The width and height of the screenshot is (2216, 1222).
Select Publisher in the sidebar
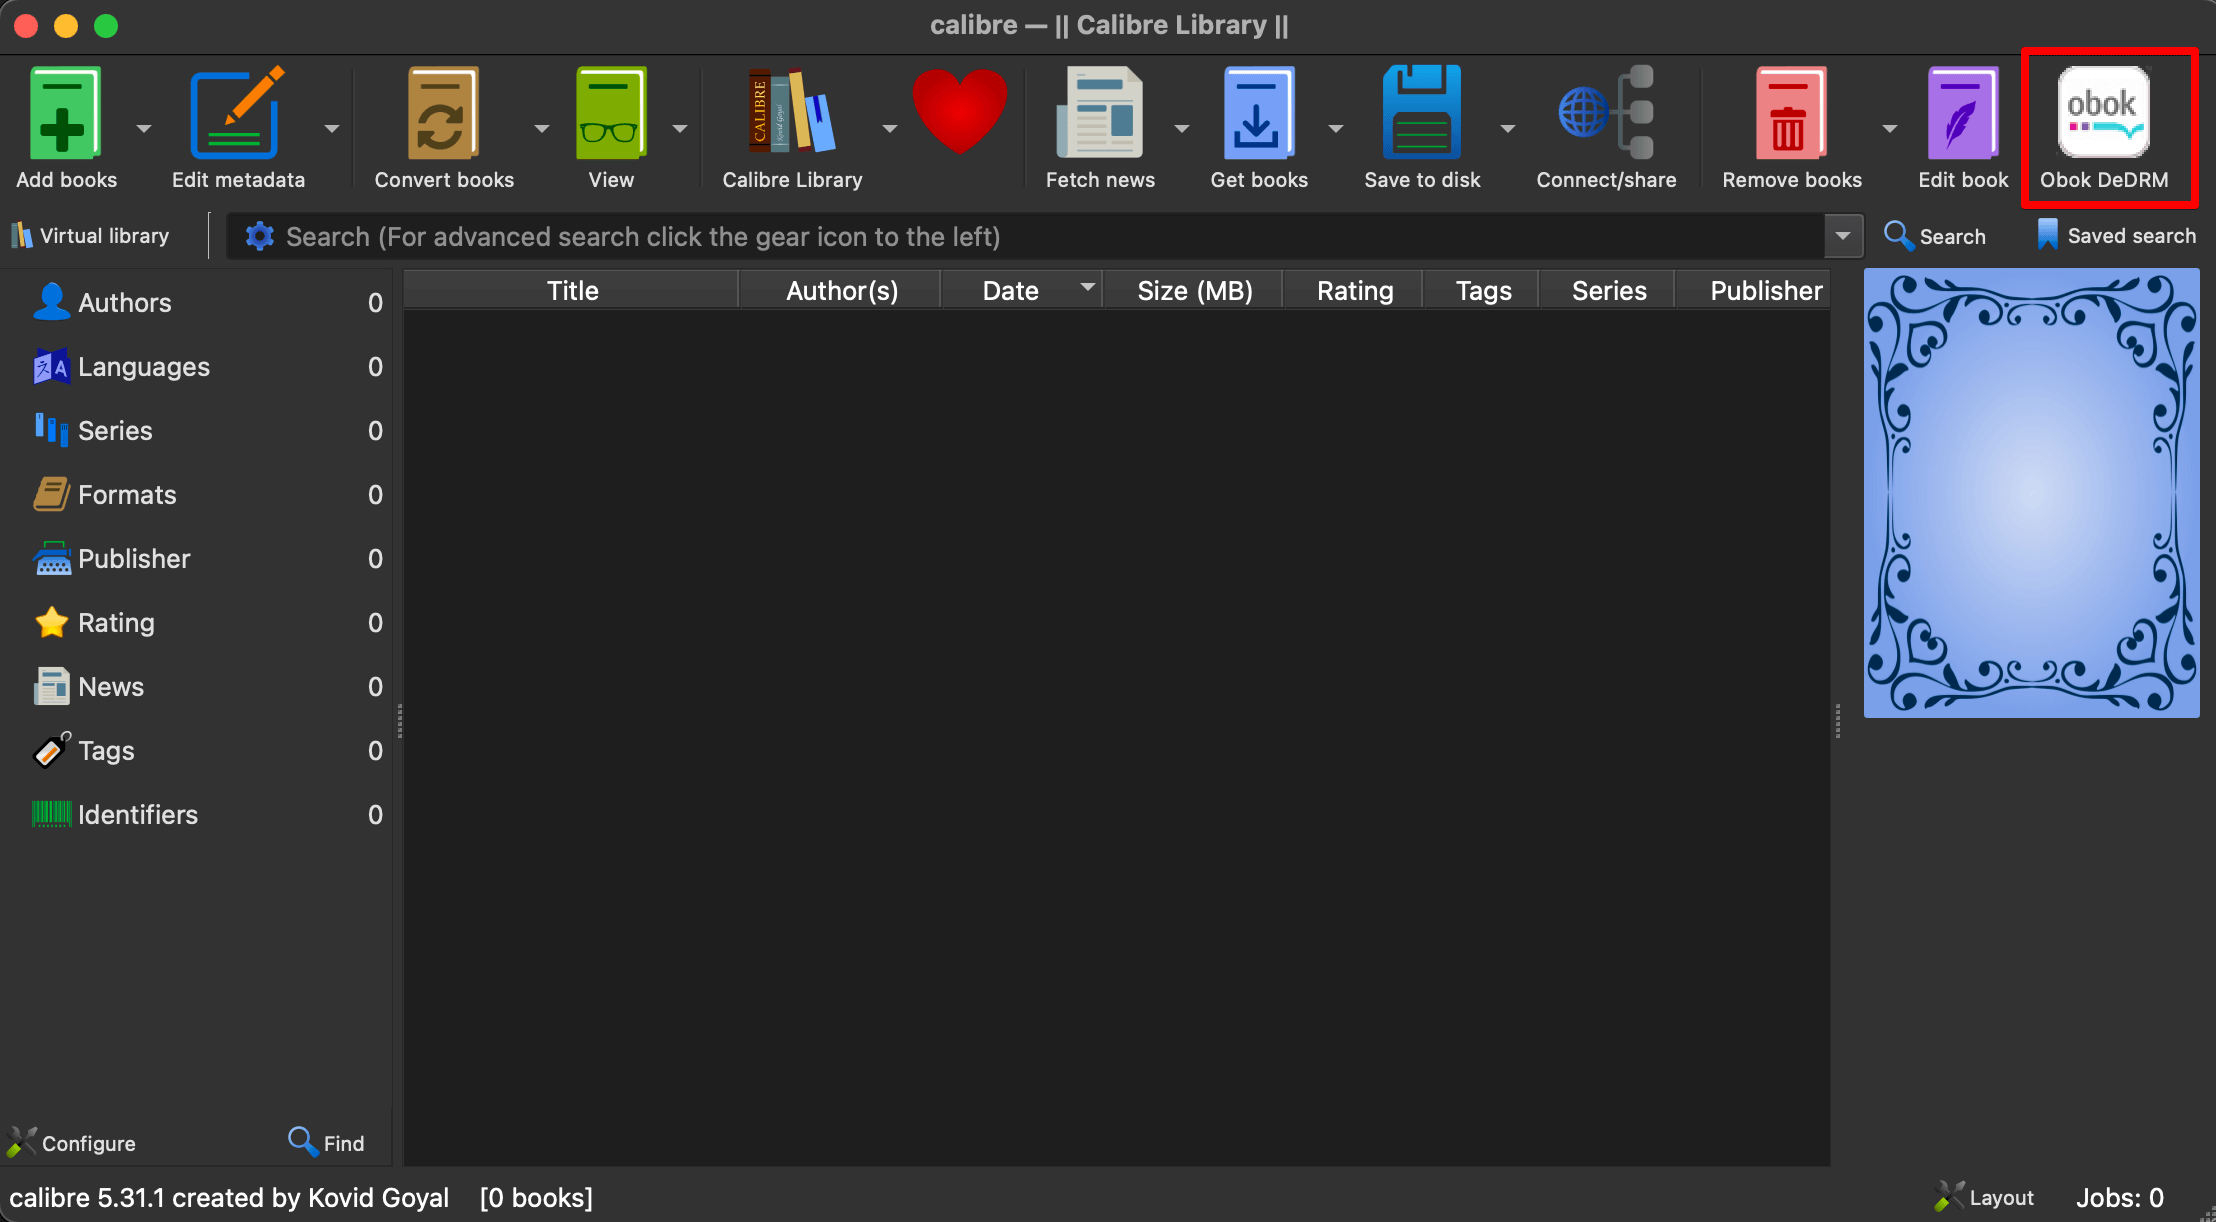coord(134,558)
